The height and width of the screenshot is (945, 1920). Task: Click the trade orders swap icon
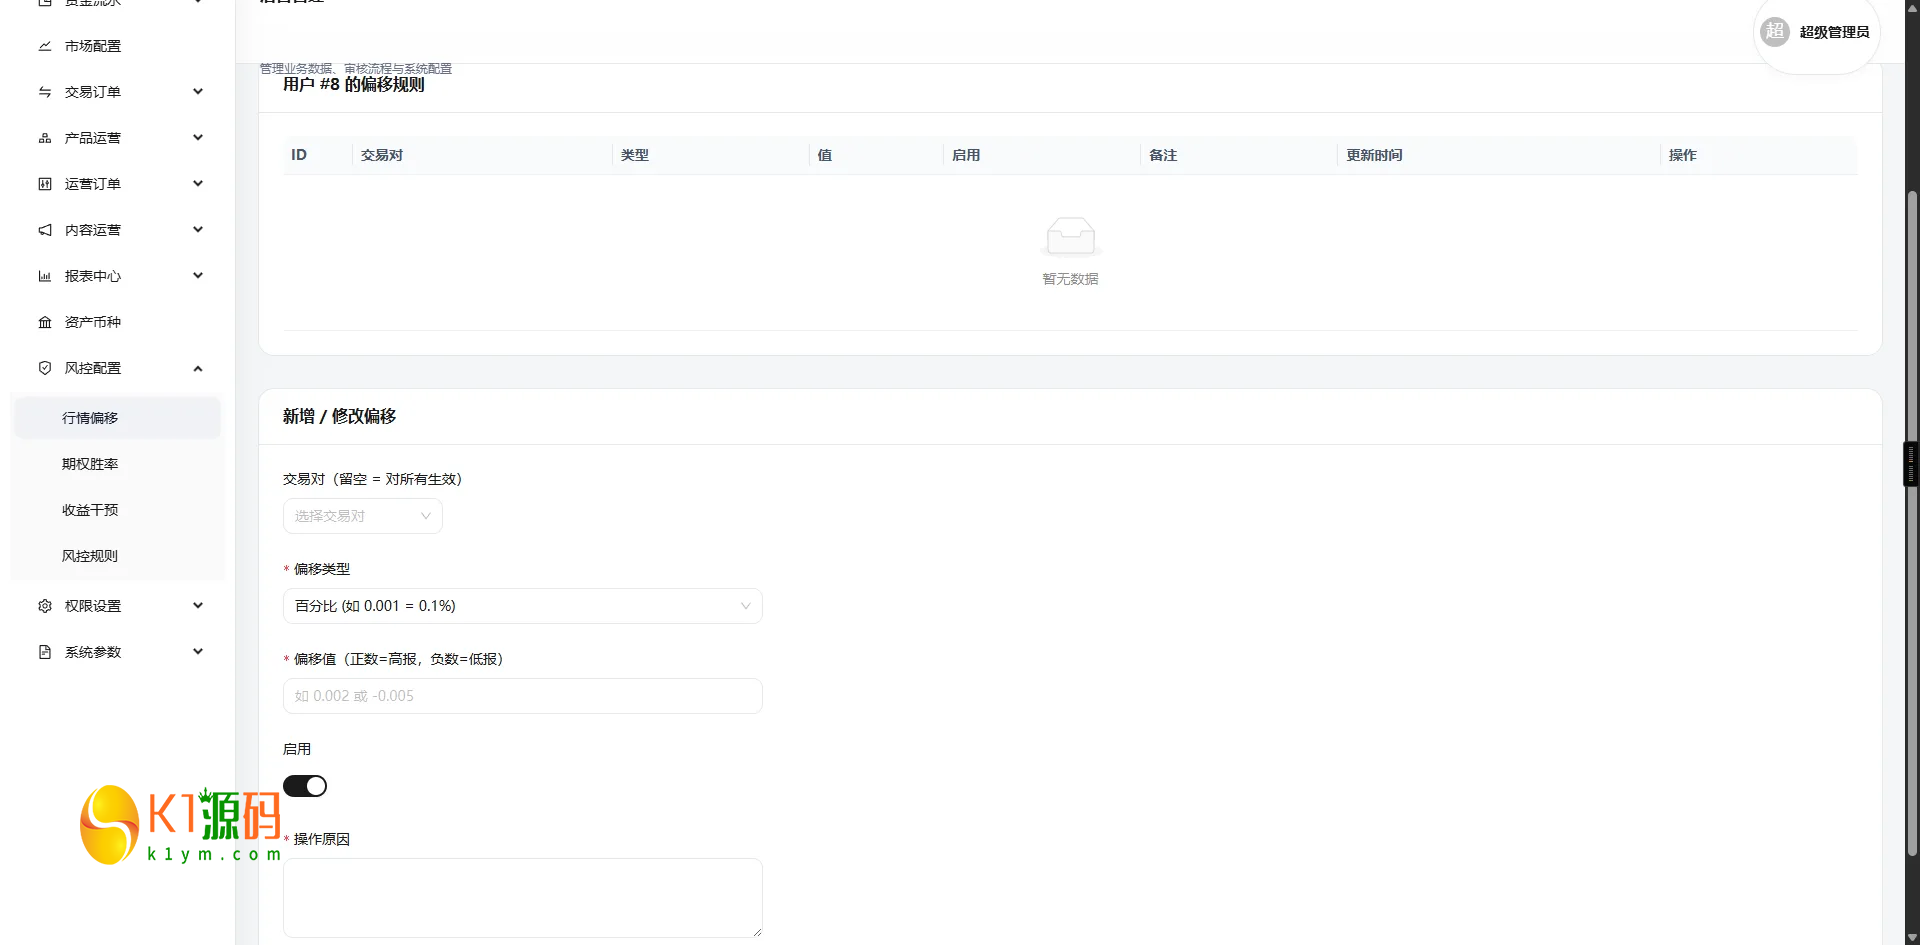pos(45,92)
